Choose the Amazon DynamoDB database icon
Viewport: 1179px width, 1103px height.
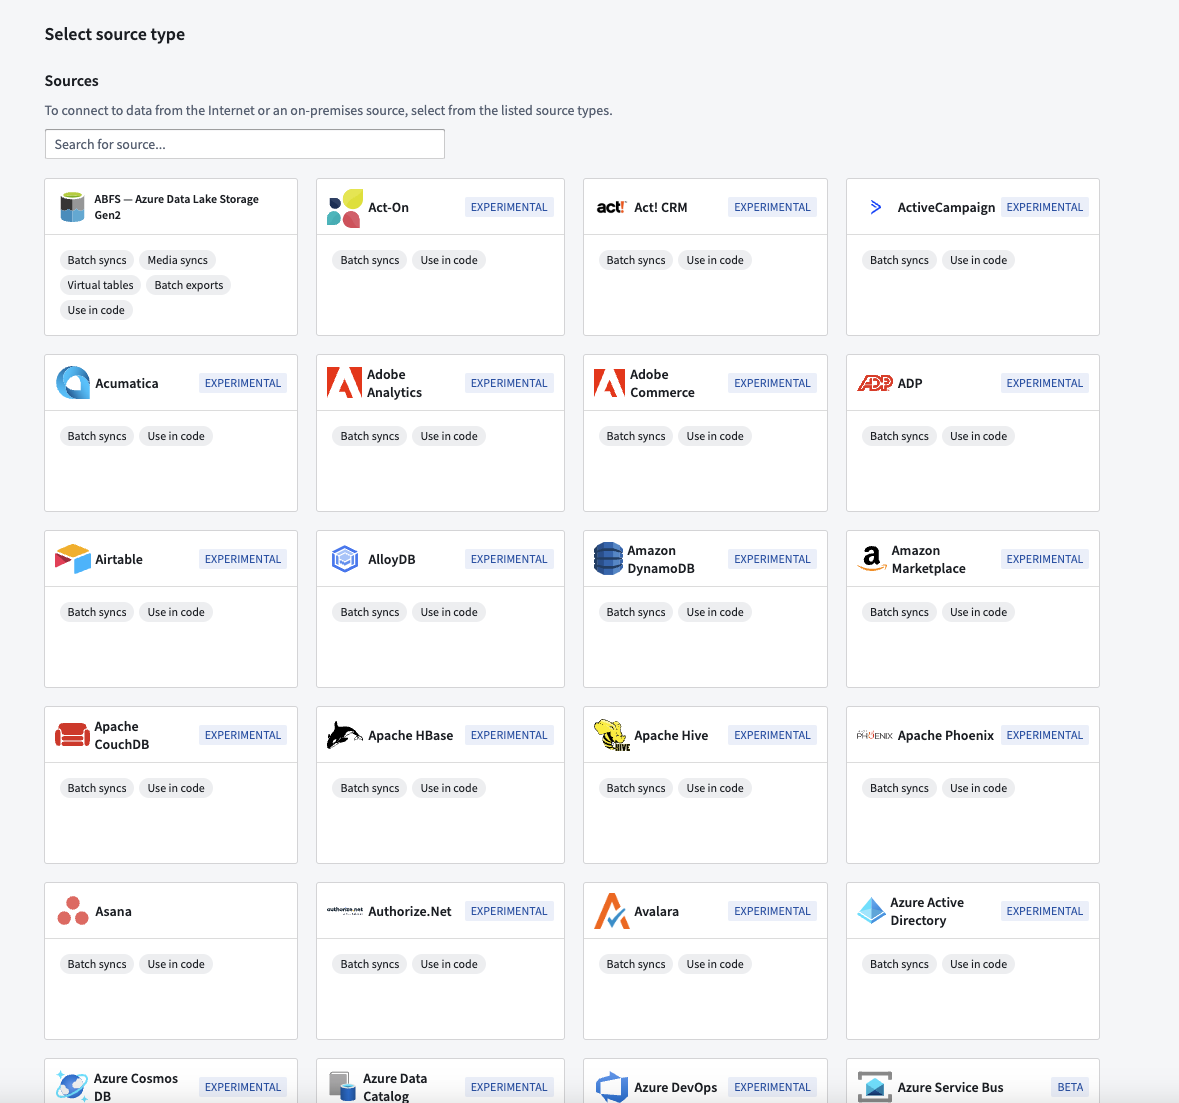point(608,559)
